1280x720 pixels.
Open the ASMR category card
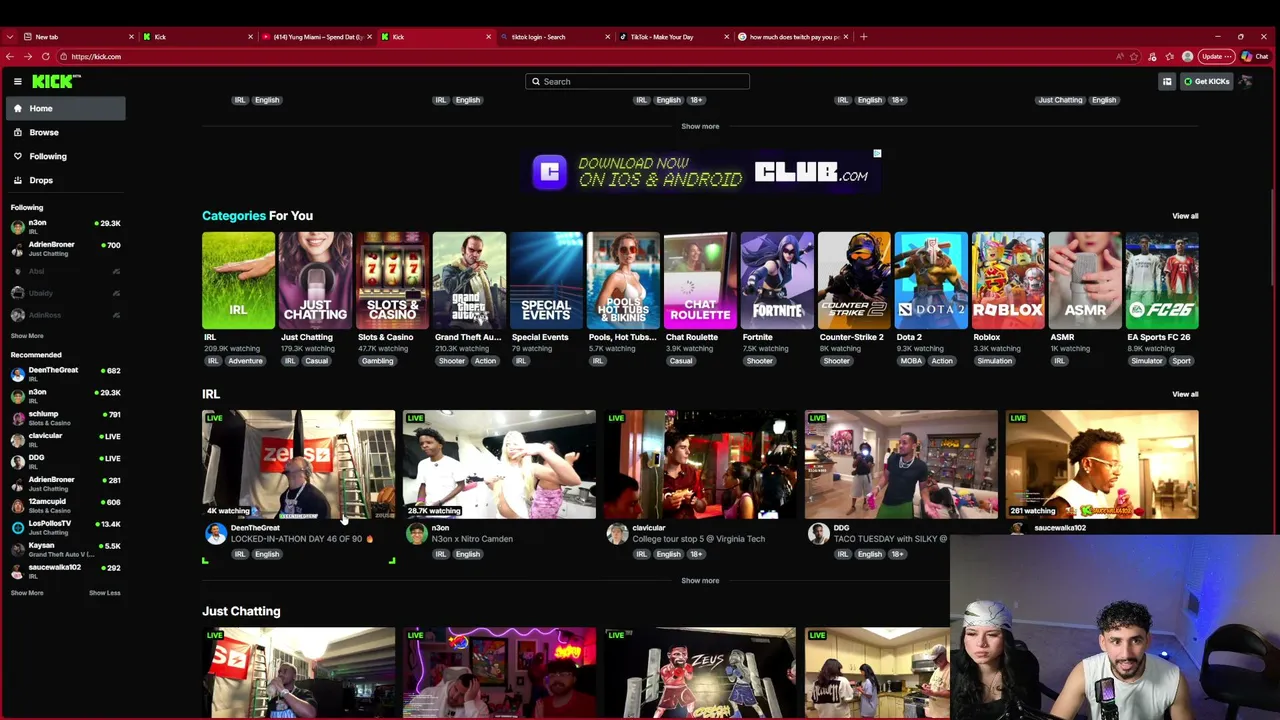[1085, 281]
